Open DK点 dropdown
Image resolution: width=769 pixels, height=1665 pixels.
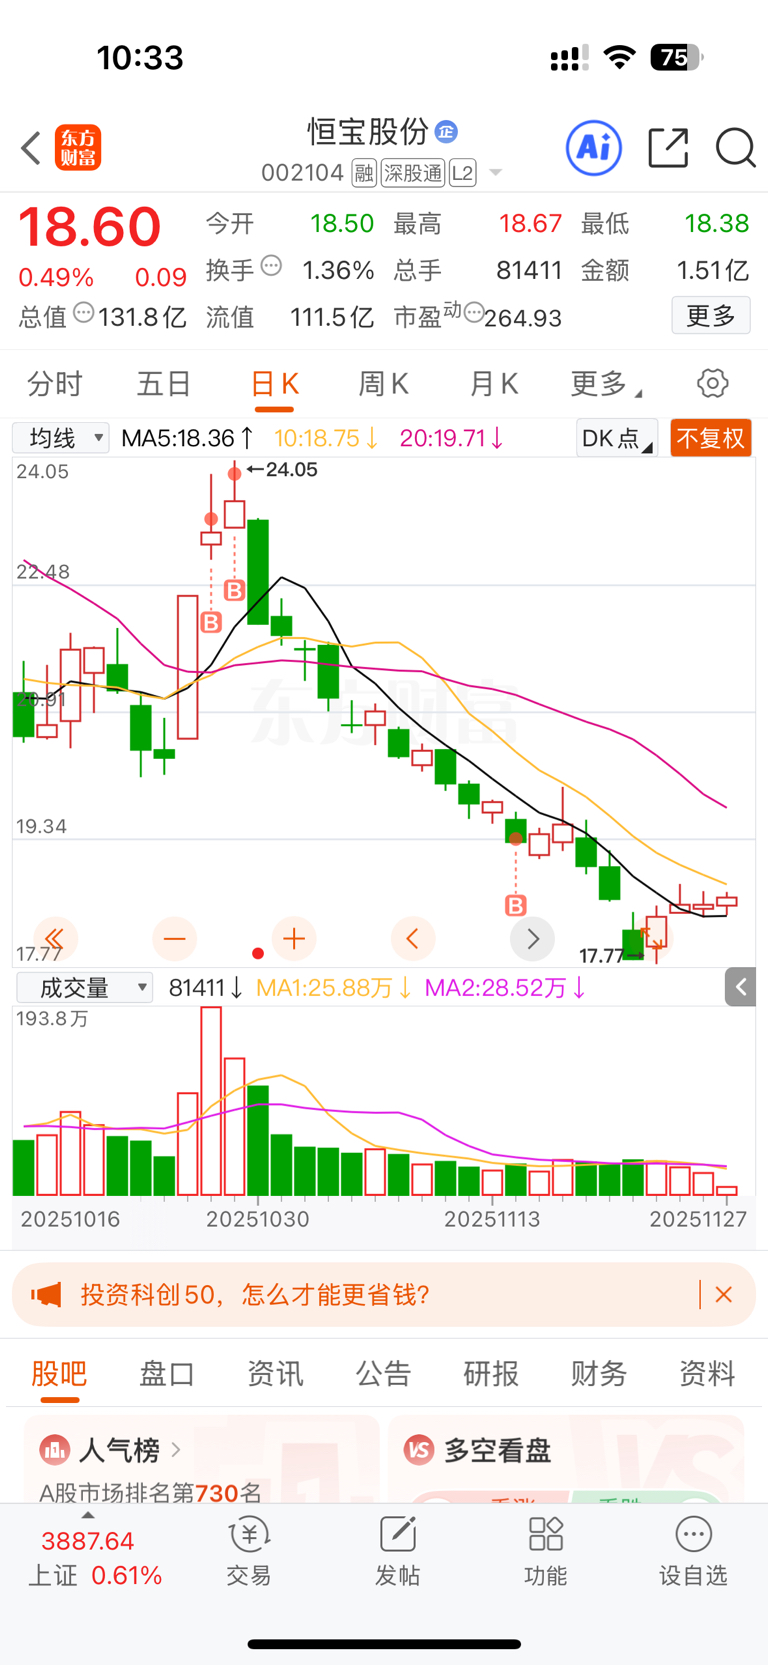tap(617, 438)
